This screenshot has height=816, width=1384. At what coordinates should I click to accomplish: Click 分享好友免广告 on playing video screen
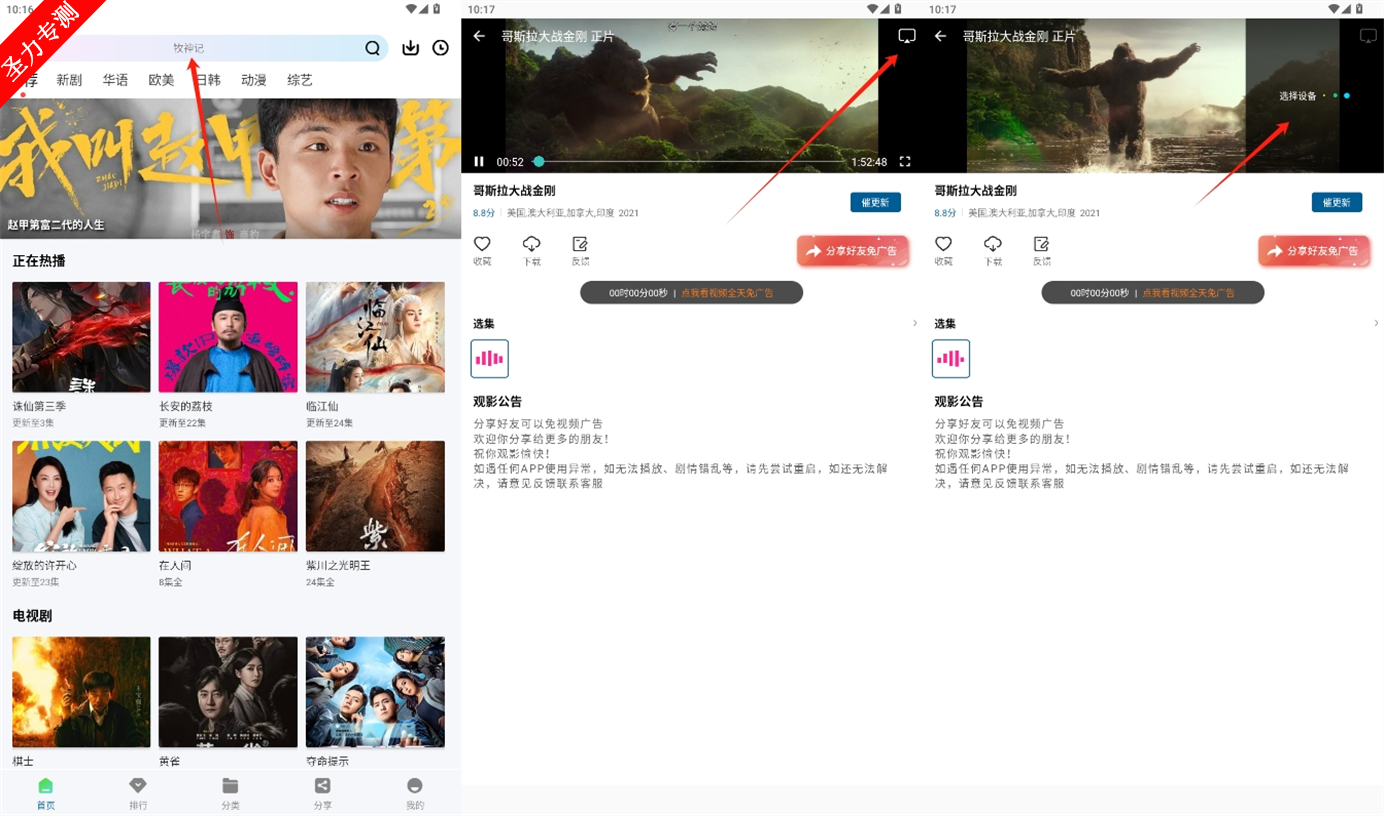click(853, 251)
